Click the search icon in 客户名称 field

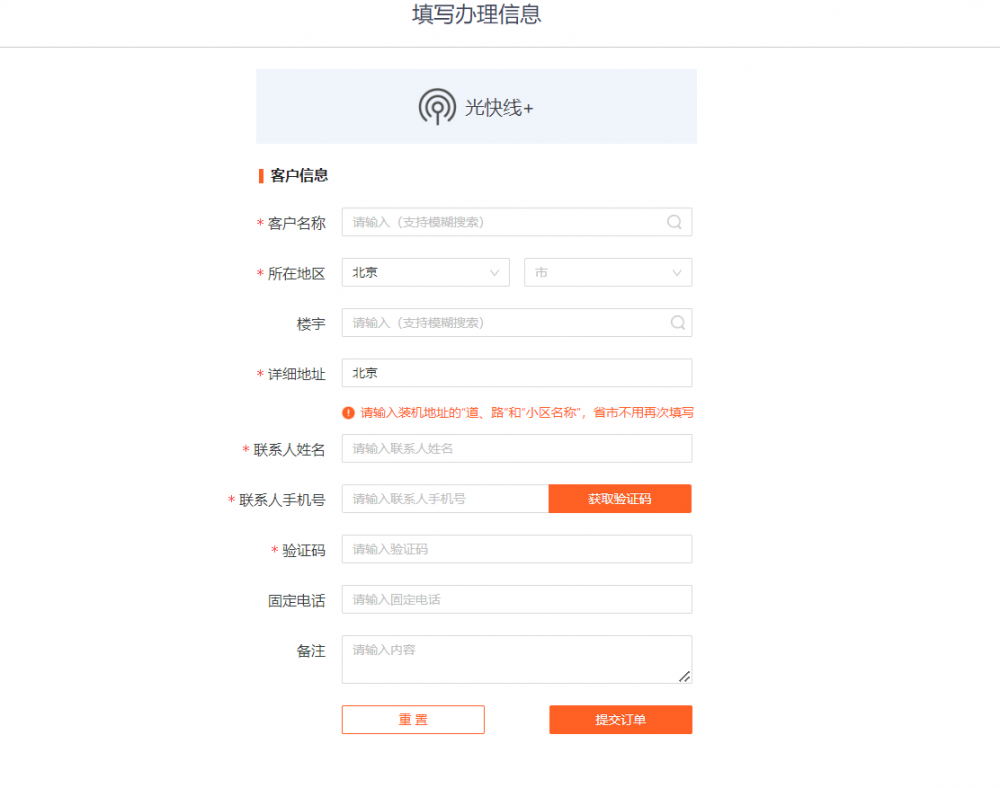point(674,222)
